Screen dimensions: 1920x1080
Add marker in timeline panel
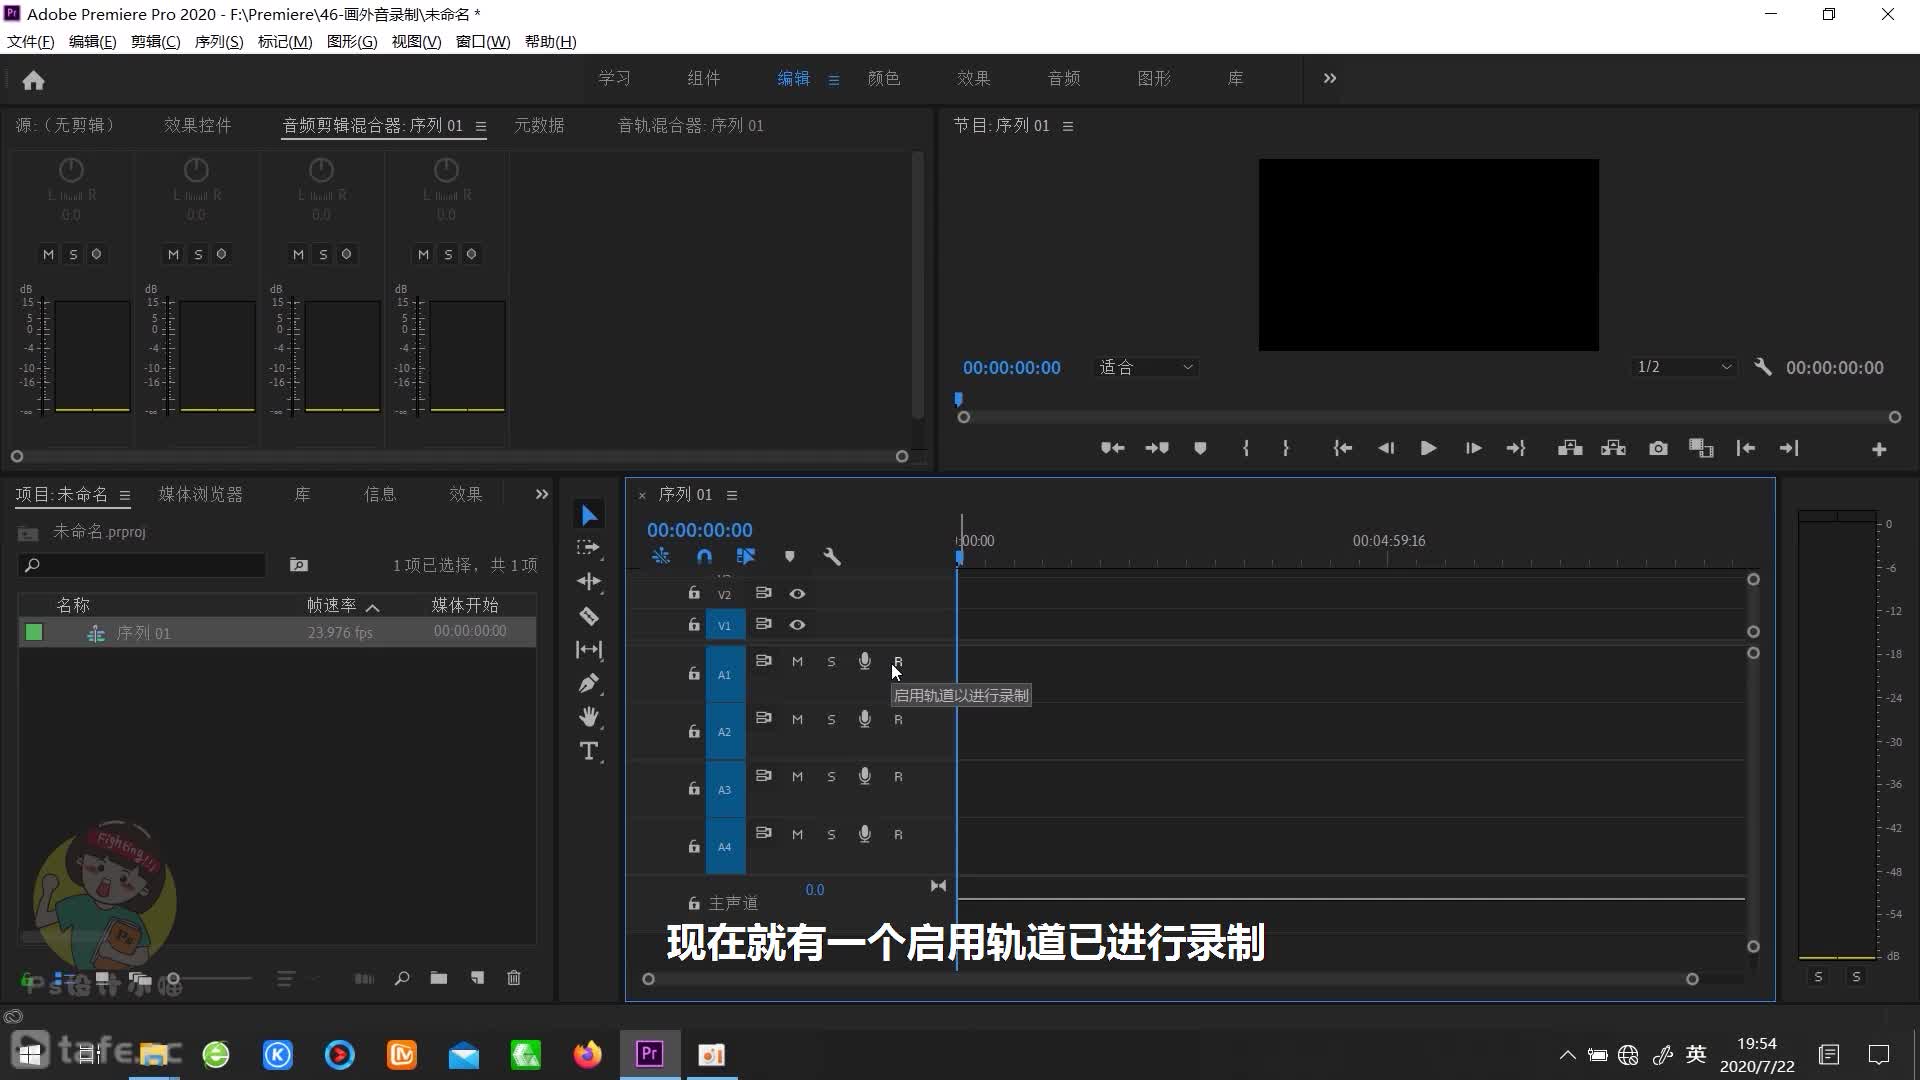pos(790,557)
